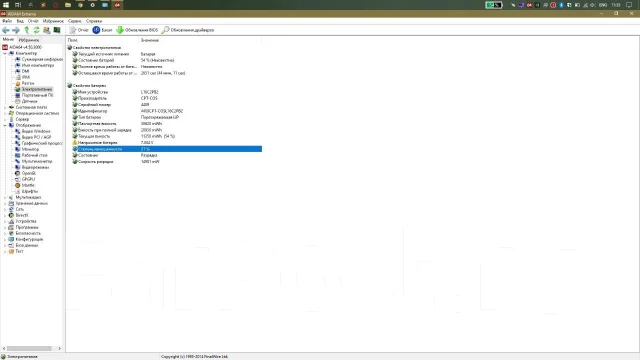The image size is (640, 360).
Task: Open the Вид menu
Action: 20,21
